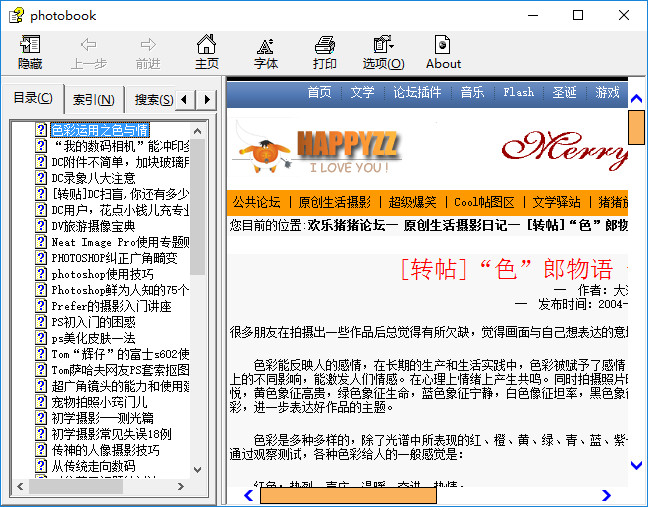Click the 前进 (Forward) arrow icon

coord(148,44)
